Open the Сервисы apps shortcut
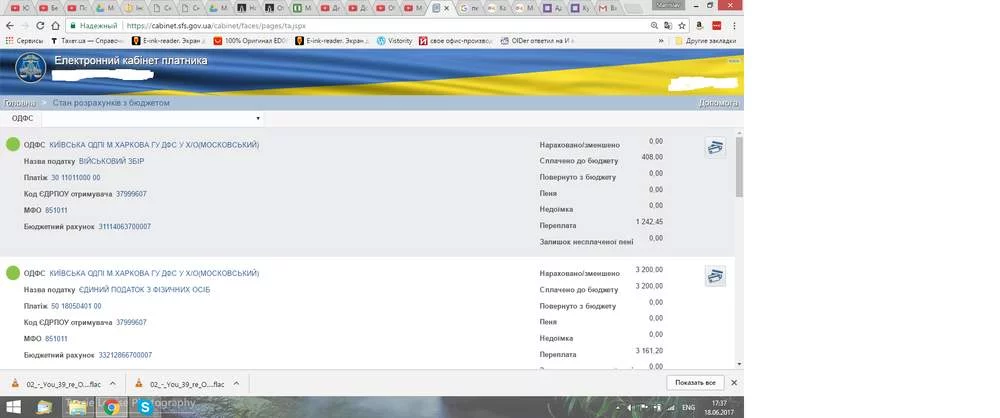 (24, 41)
